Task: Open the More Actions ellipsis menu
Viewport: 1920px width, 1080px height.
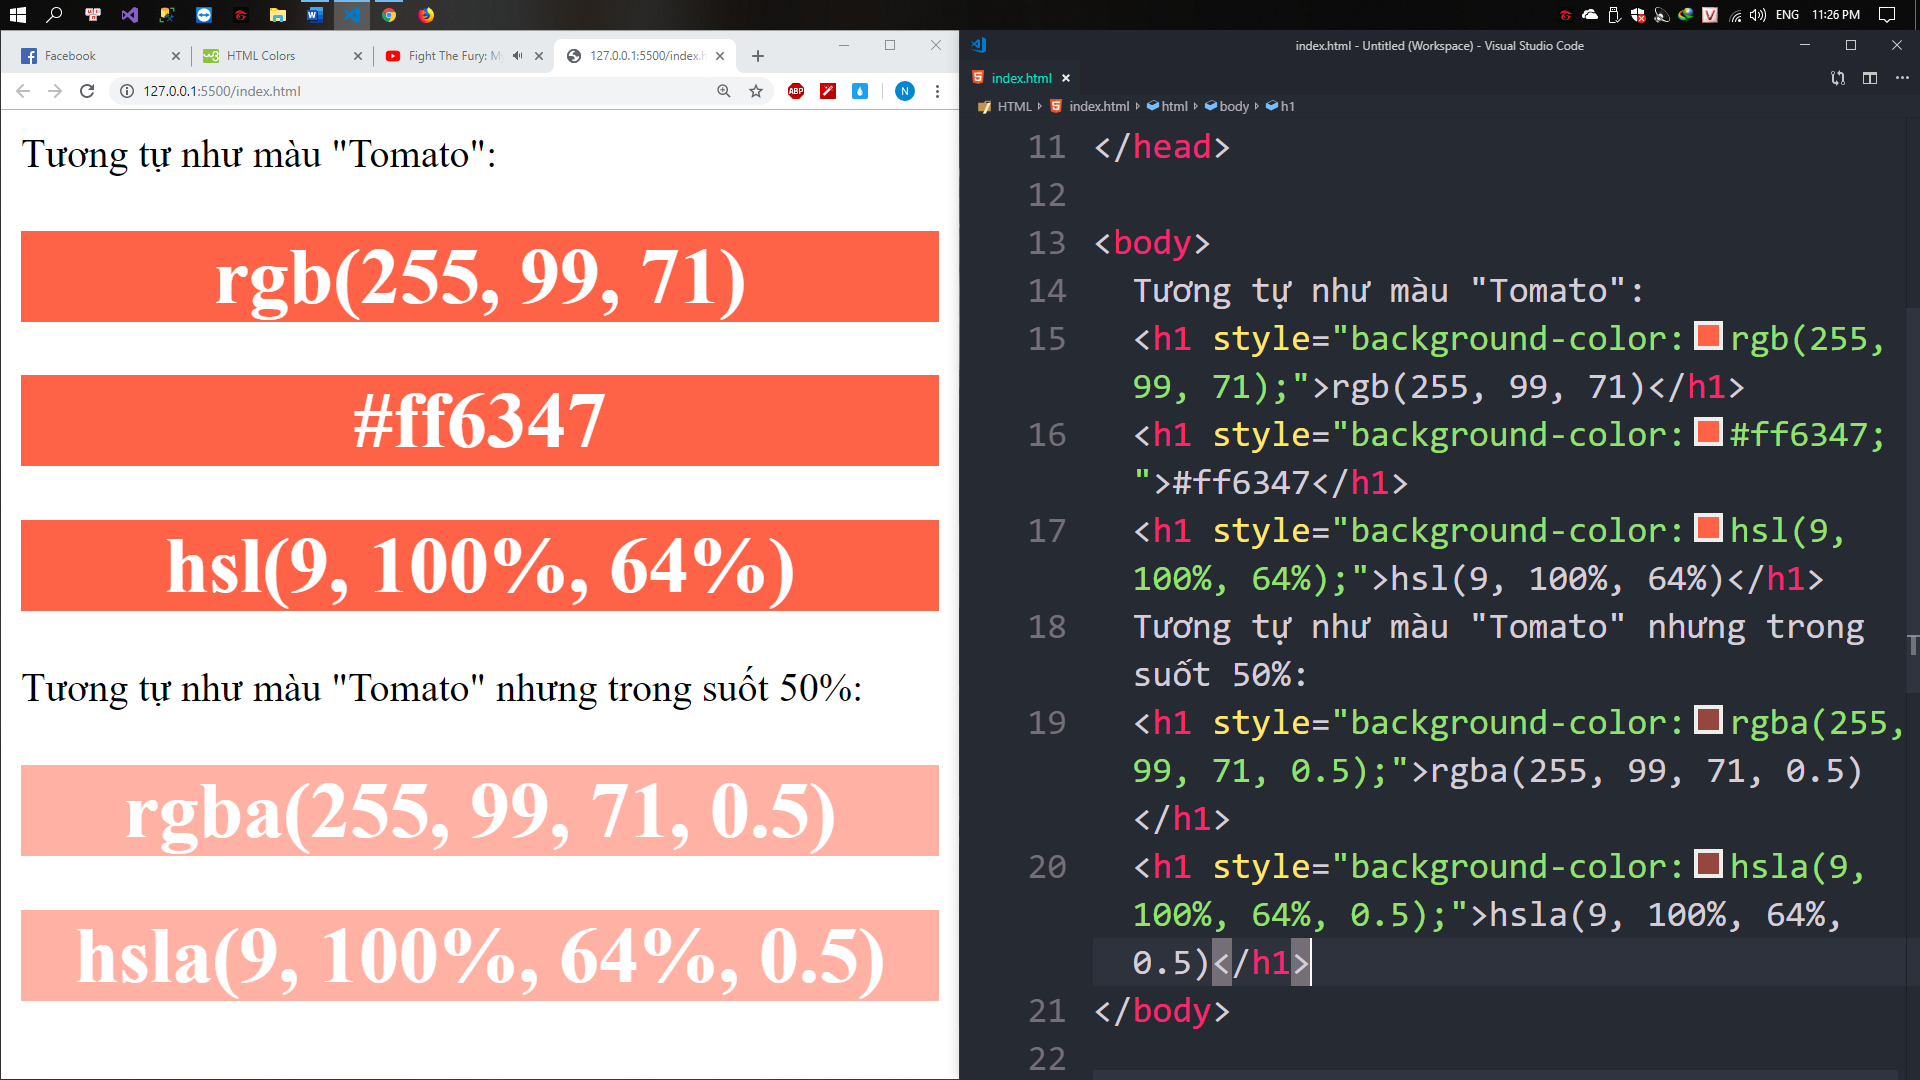Action: click(x=1902, y=78)
